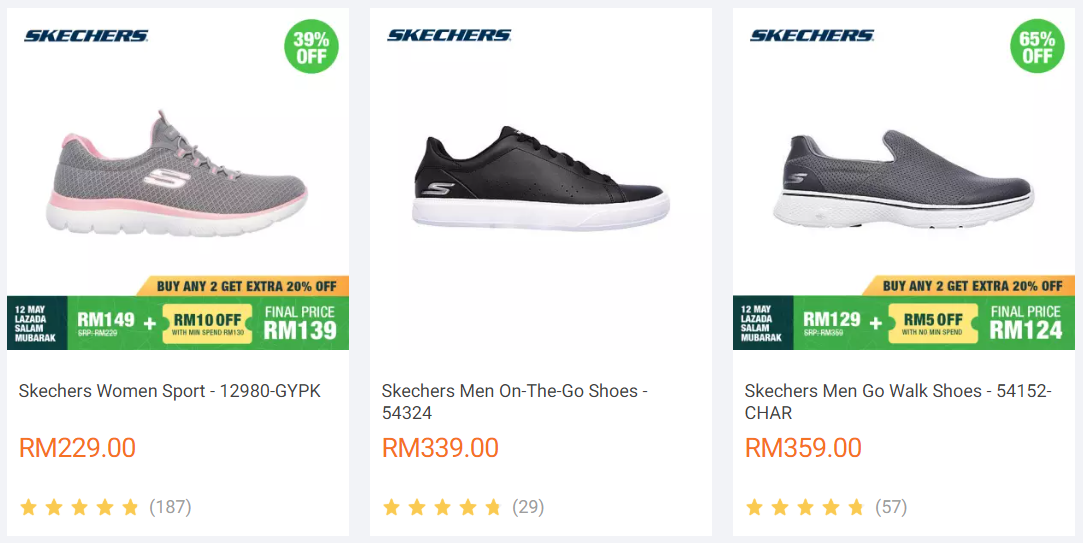Click the Skechers logo on the Go Walk card

tap(812, 36)
